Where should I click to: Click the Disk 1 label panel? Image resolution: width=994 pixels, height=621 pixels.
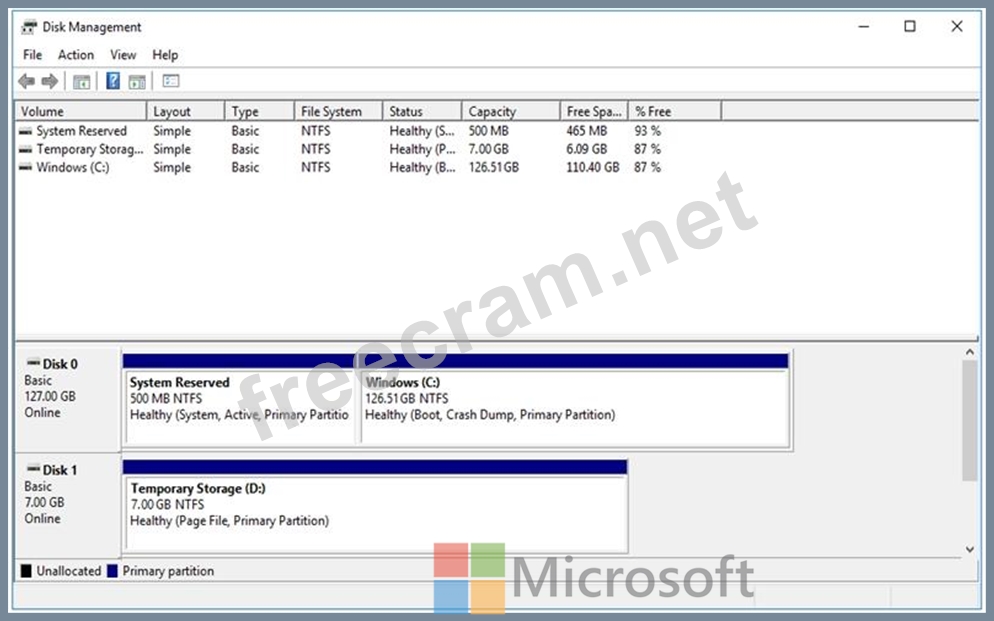[66, 500]
